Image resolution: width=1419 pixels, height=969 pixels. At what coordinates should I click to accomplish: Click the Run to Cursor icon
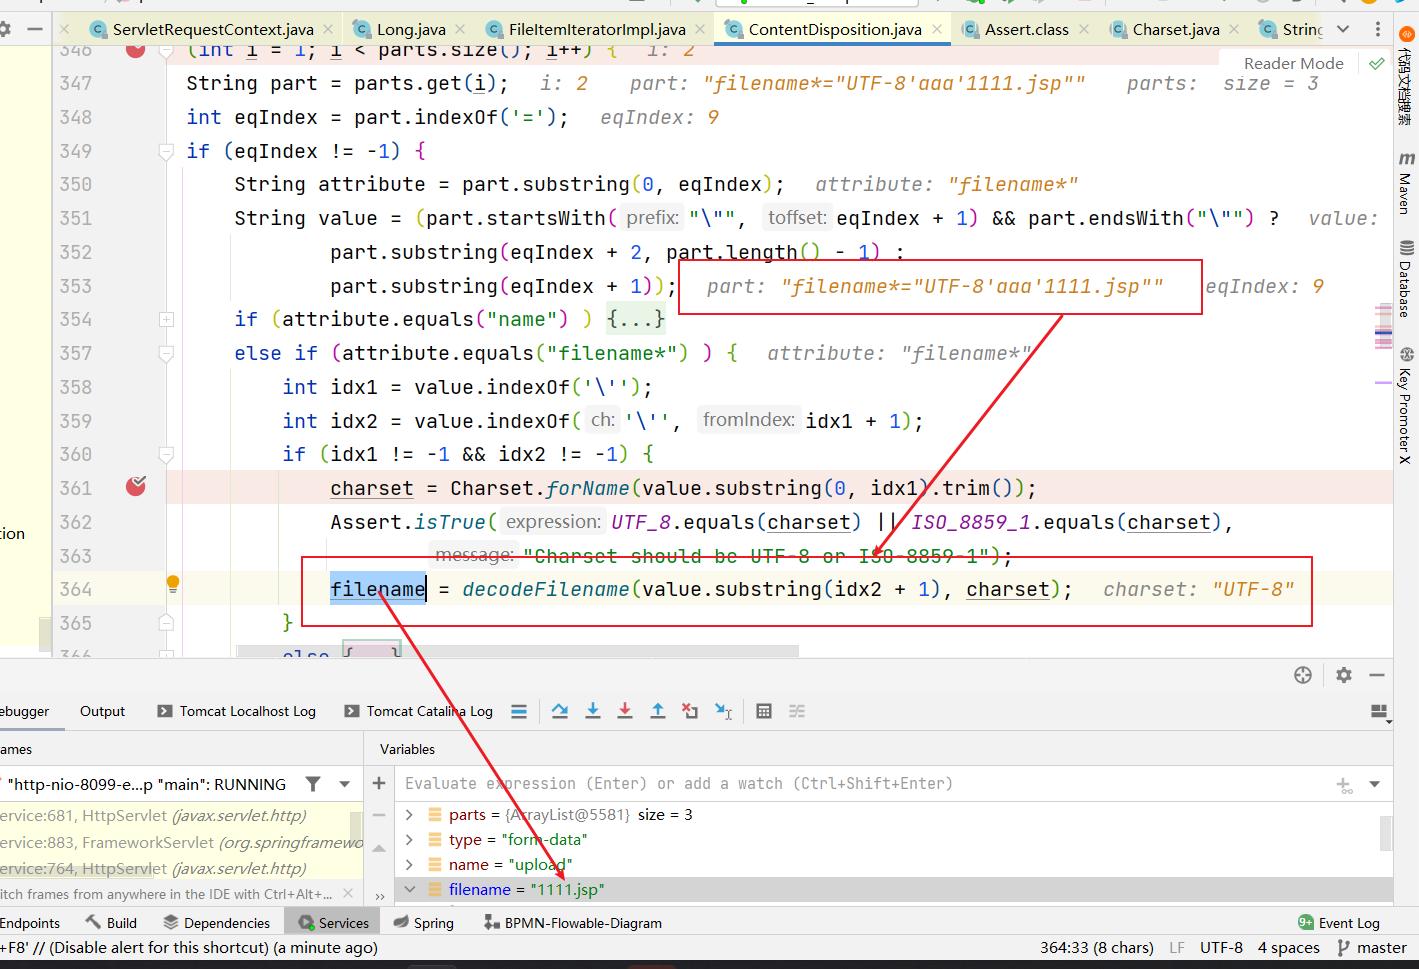tap(724, 711)
